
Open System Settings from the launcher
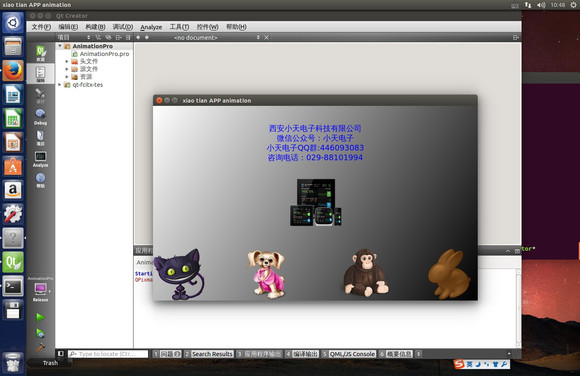(13, 214)
